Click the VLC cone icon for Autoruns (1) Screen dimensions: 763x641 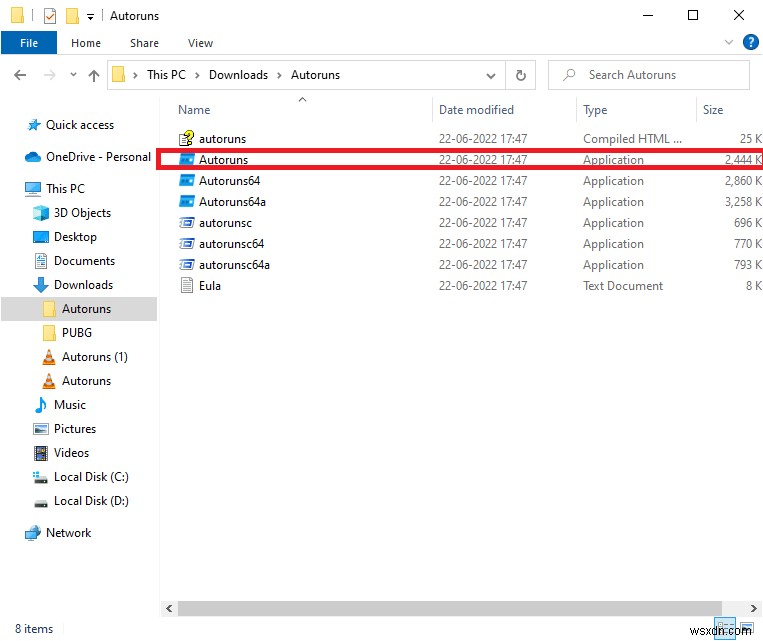[49, 357]
